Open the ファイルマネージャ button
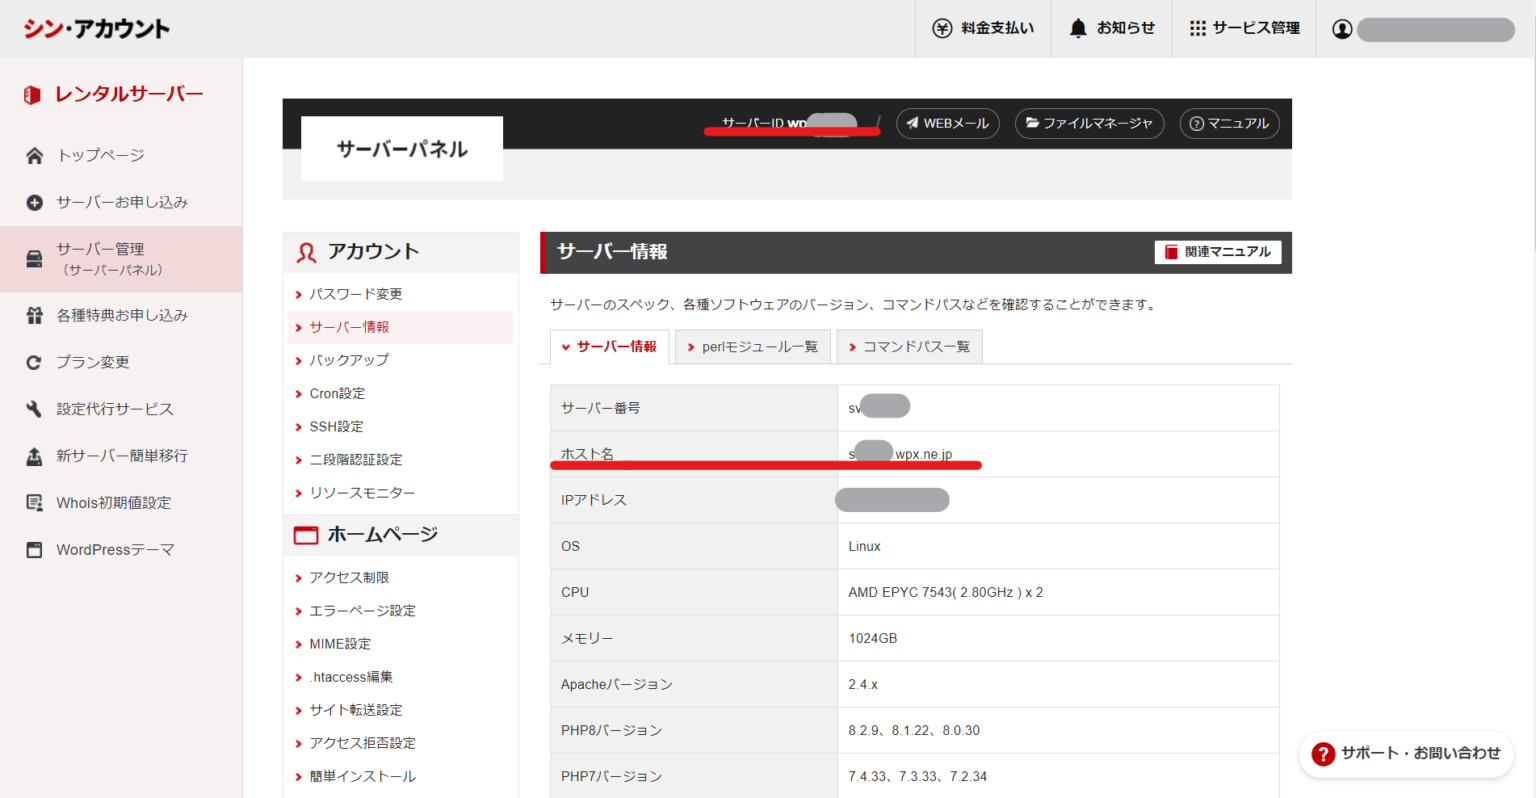1536x798 pixels. click(1089, 123)
